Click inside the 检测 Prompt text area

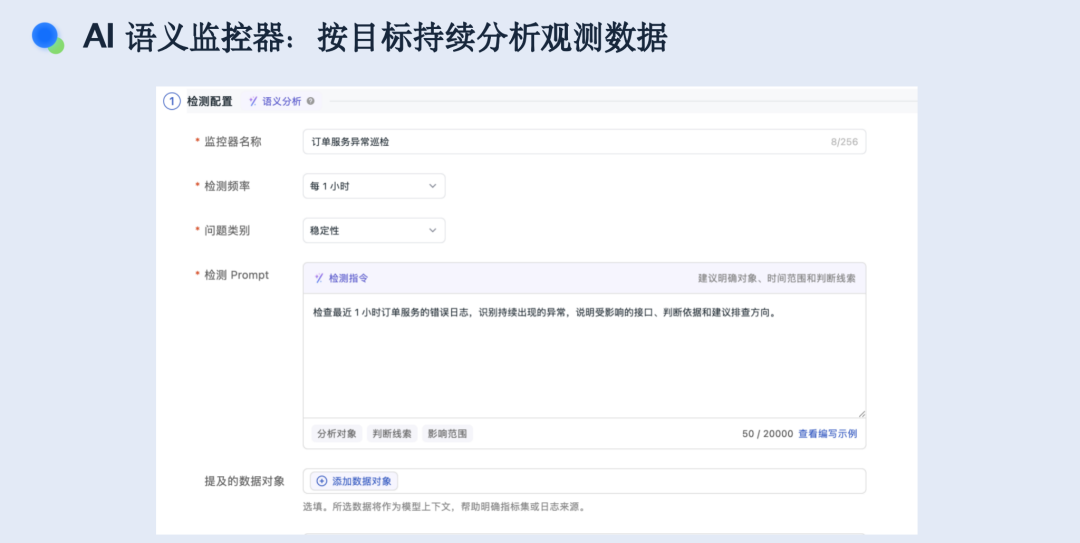[x=584, y=356]
